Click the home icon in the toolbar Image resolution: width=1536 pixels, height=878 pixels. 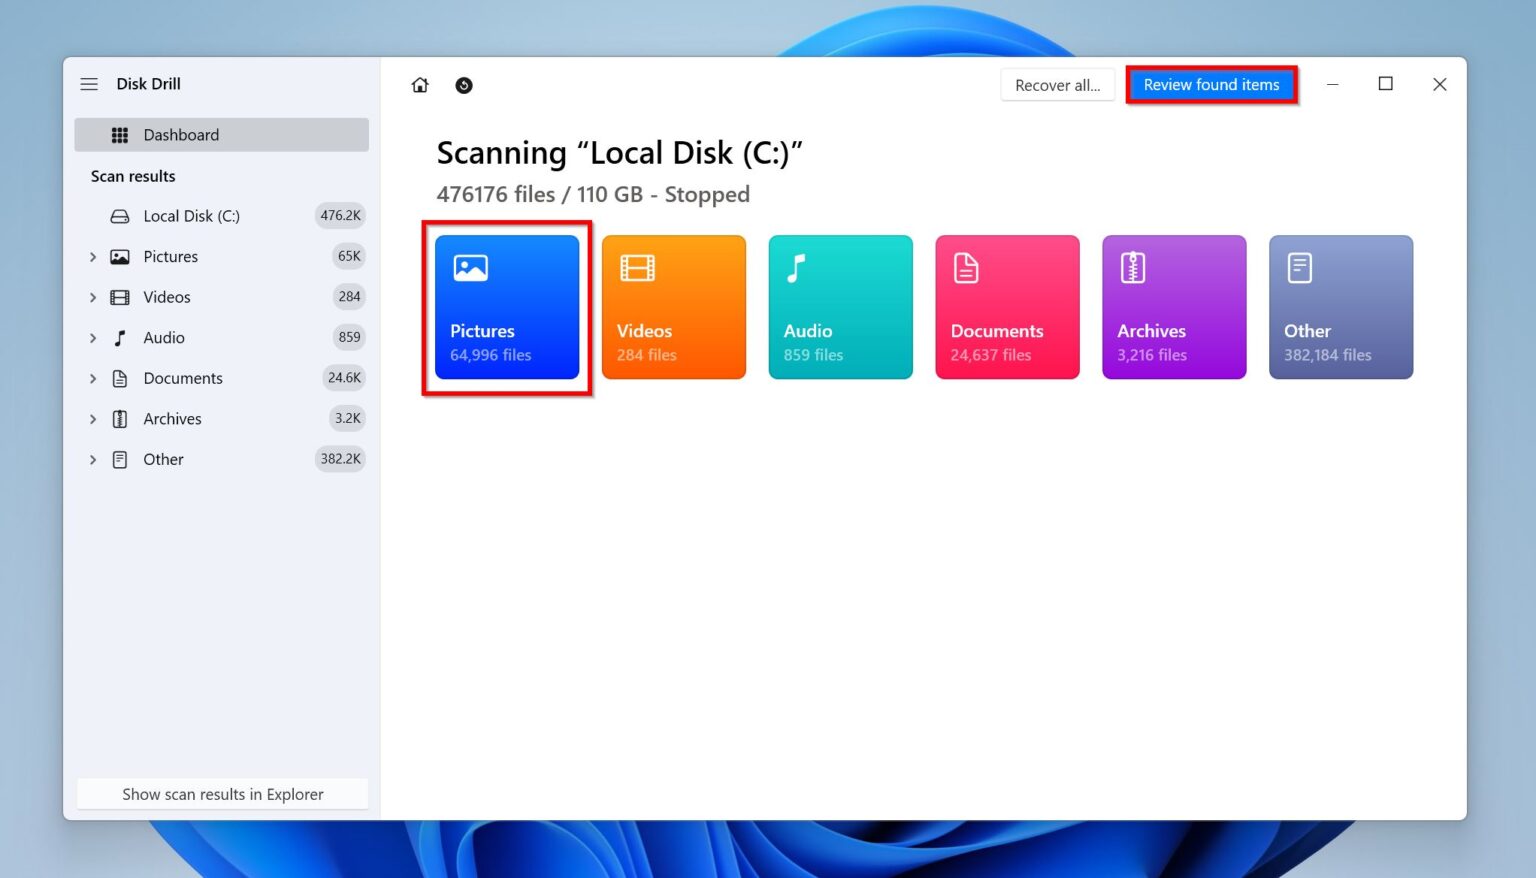tap(420, 85)
